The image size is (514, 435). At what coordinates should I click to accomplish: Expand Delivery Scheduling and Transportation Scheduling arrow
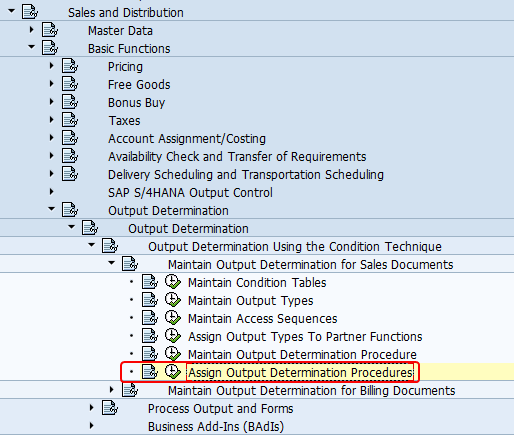point(52,174)
